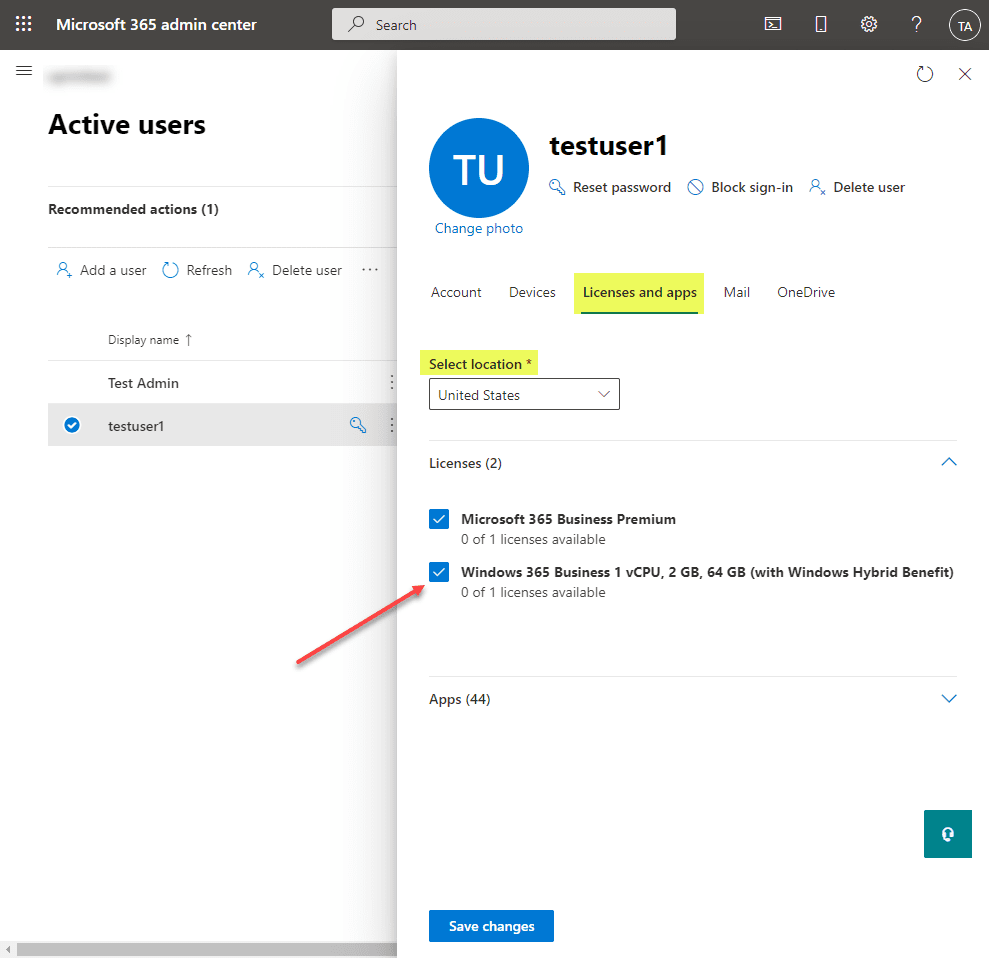Click Delete user in the user panel

pyautogui.click(x=857, y=187)
